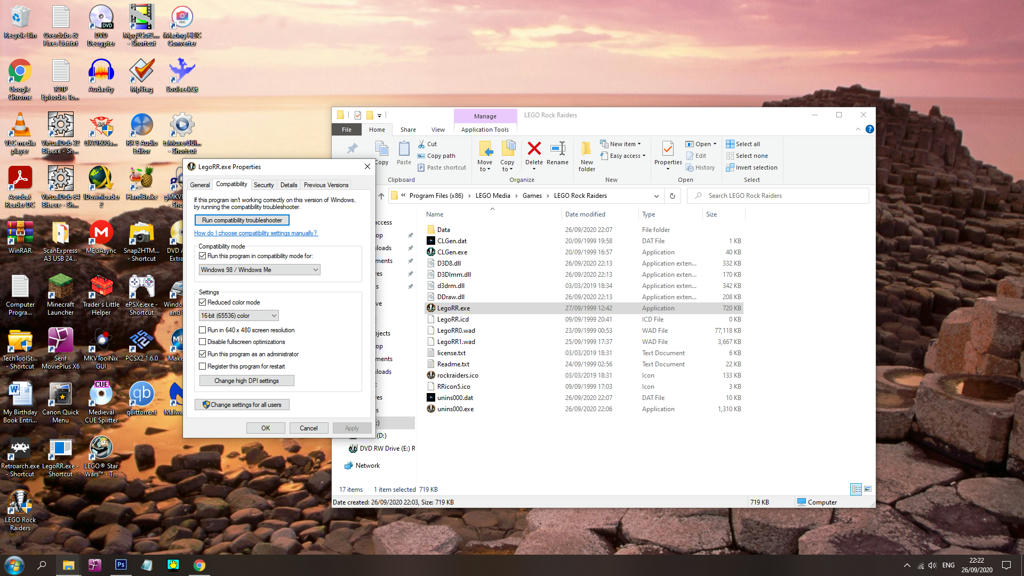Select the LegoRR.exe file row
The image size is (1024, 576).
pos(584,308)
